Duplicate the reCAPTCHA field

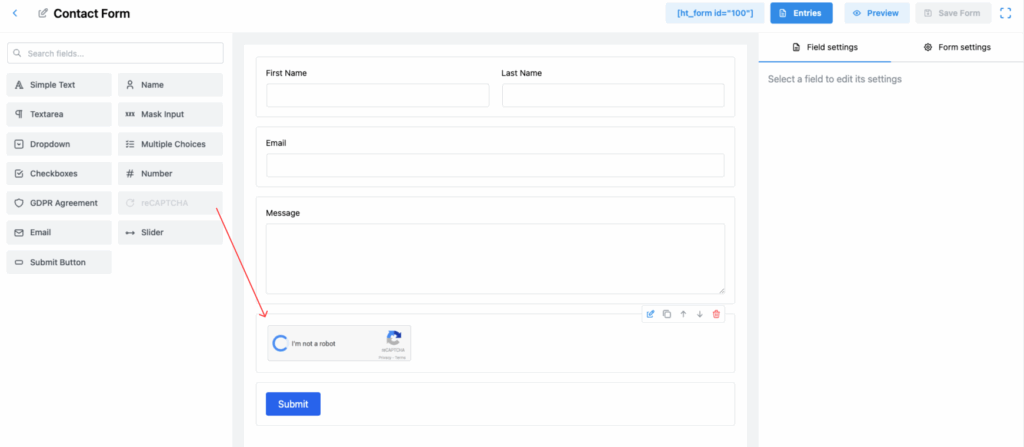tap(667, 314)
